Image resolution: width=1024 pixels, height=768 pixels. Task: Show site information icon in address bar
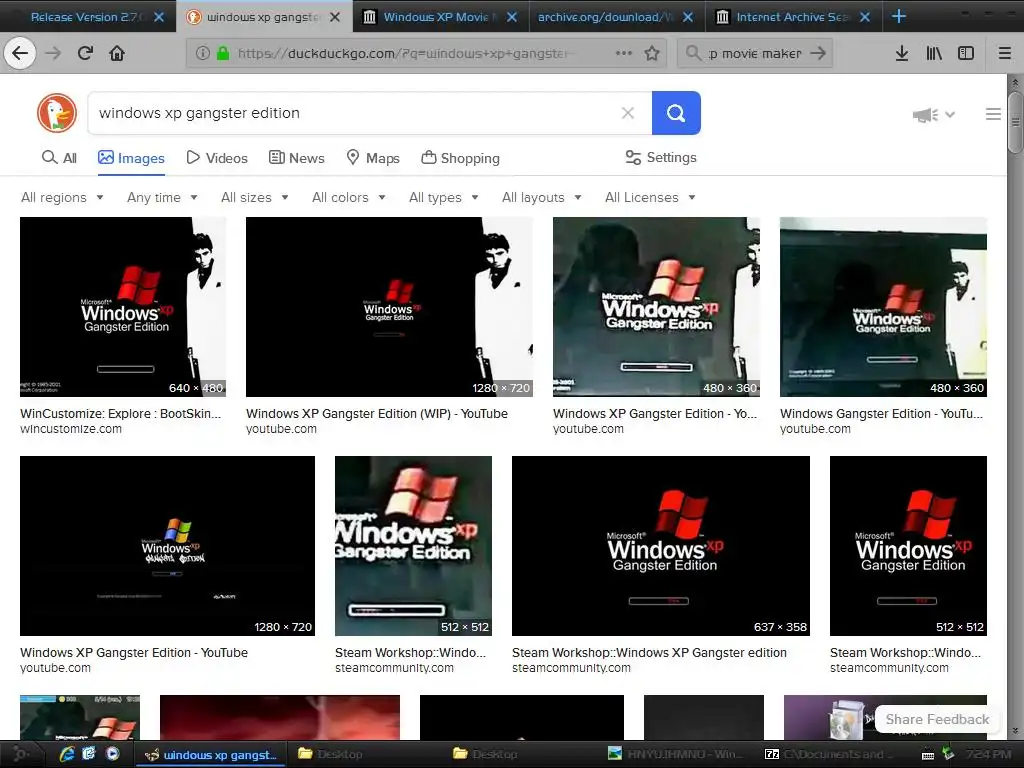point(202,54)
